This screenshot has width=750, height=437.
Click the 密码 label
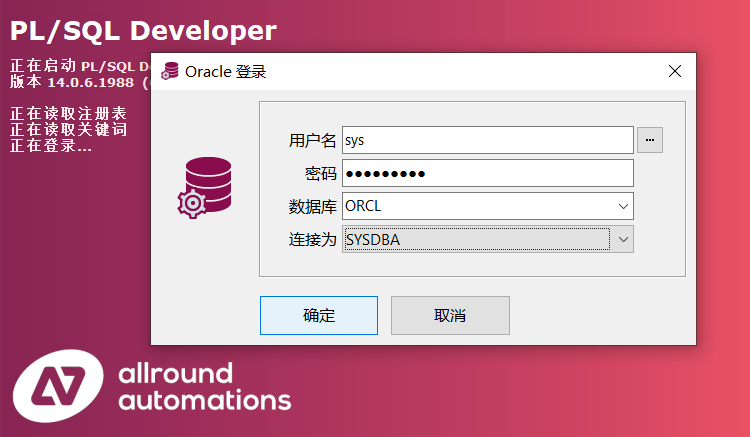320,174
